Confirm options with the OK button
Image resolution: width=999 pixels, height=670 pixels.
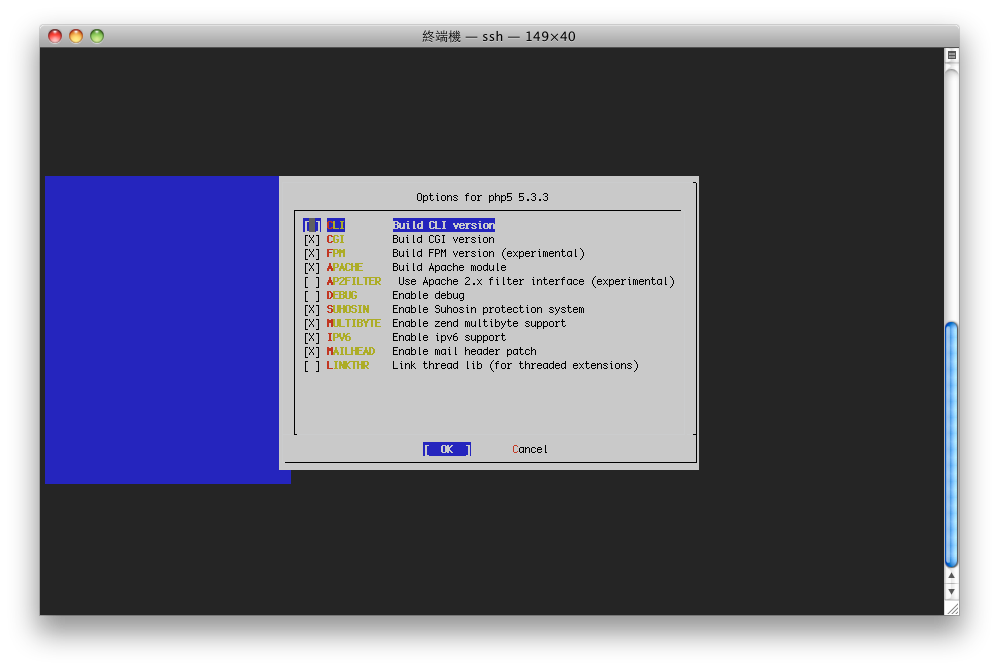[x=447, y=450]
